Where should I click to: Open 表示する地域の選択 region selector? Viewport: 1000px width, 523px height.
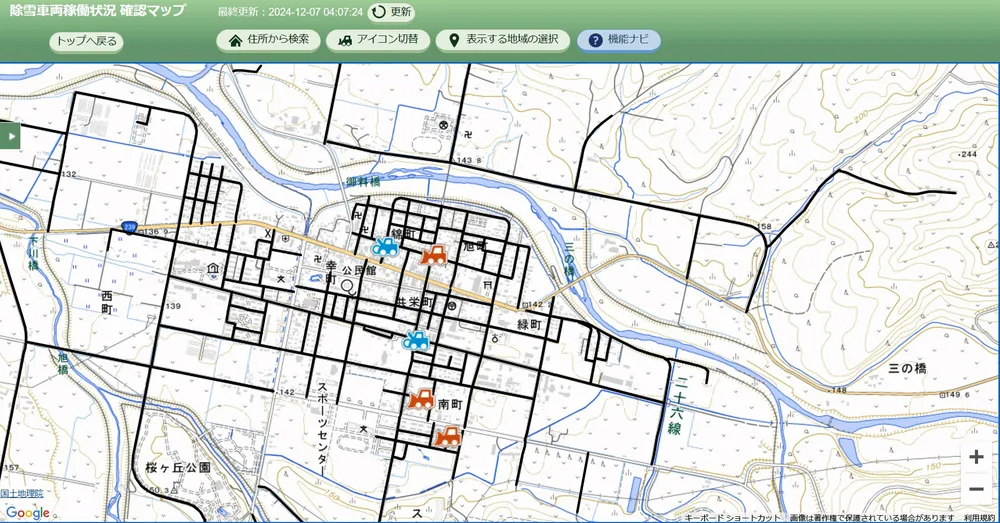pyautogui.click(x=503, y=40)
